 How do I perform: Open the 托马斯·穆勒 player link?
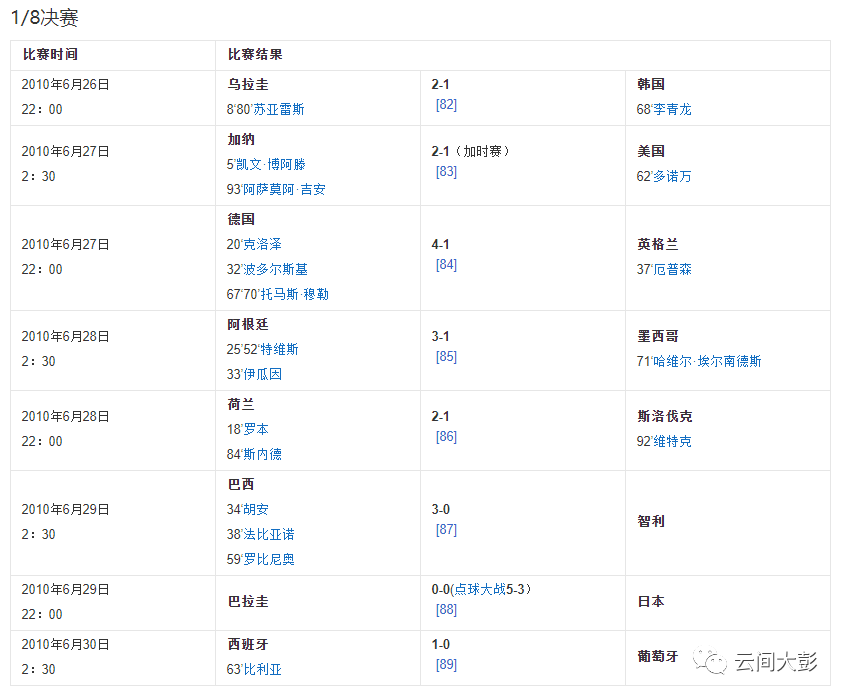click(x=294, y=294)
